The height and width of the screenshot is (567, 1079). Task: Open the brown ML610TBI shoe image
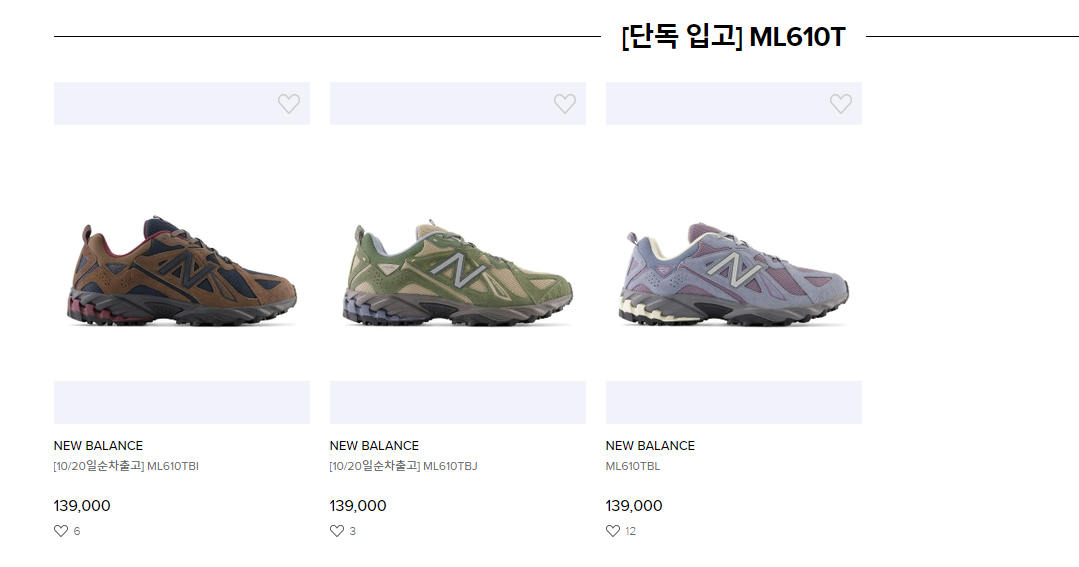pyautogui.click(x=182, y=270)
